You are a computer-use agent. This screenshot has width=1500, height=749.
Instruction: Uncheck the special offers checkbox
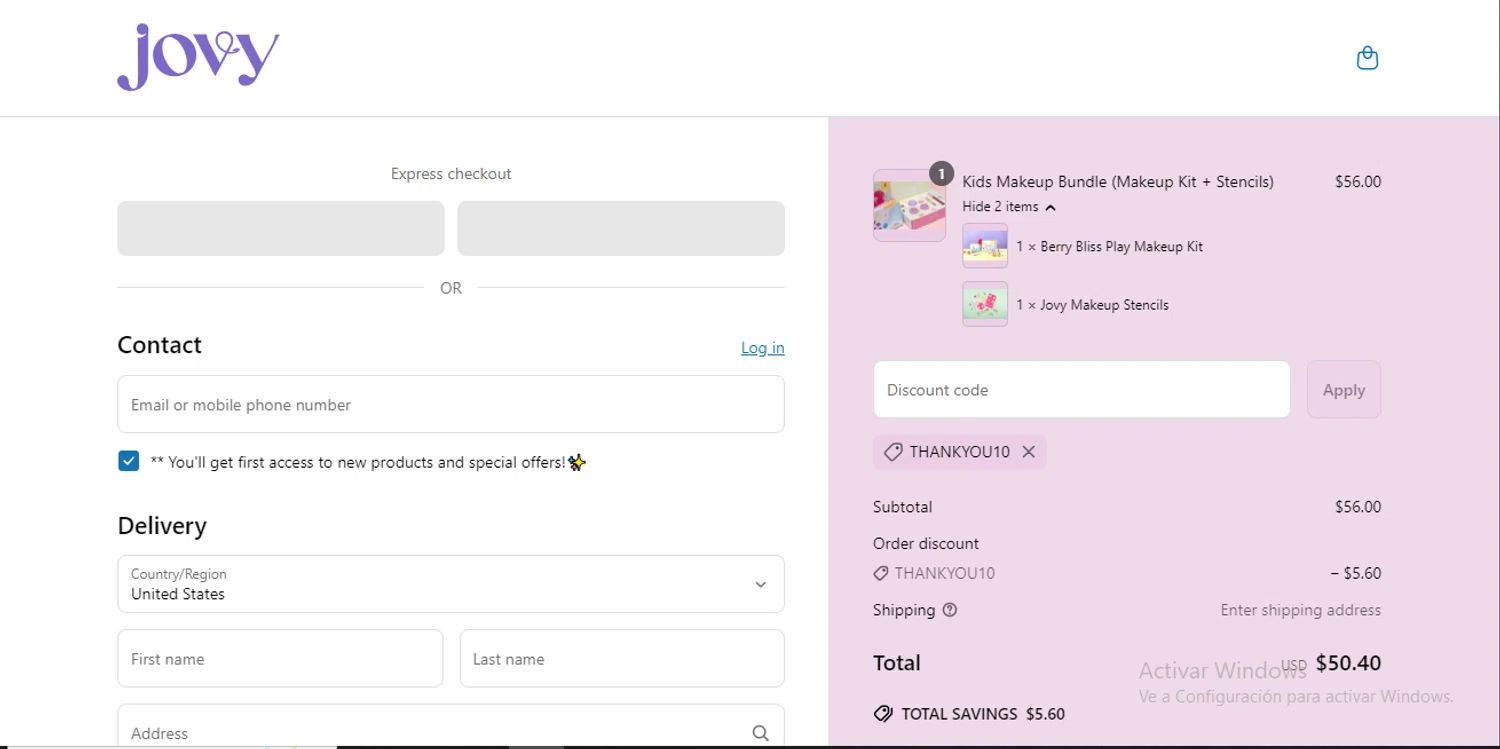(128, 461)
